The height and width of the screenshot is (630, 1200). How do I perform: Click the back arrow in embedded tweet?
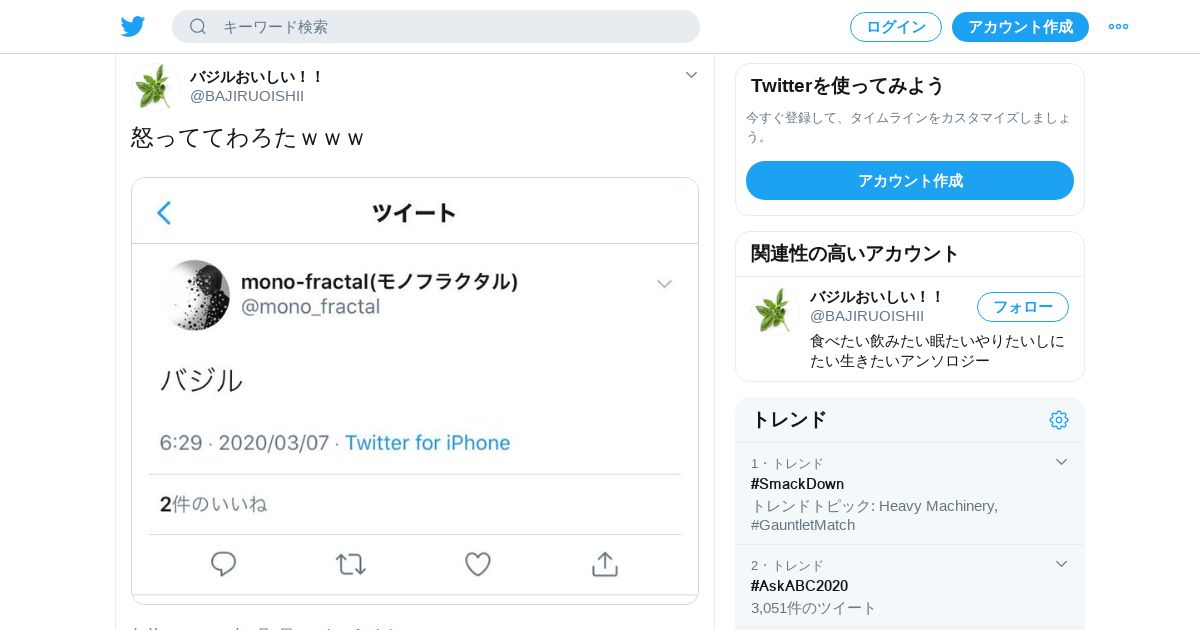[x=164, y=213]
